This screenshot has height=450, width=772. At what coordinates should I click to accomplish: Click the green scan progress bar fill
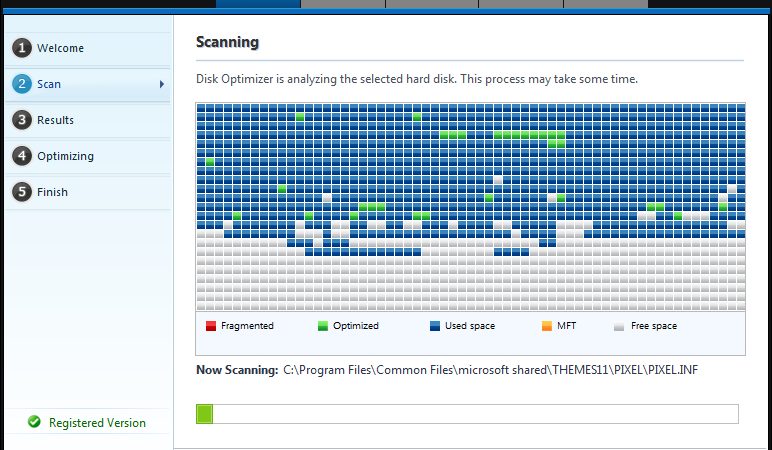point(204,414)
